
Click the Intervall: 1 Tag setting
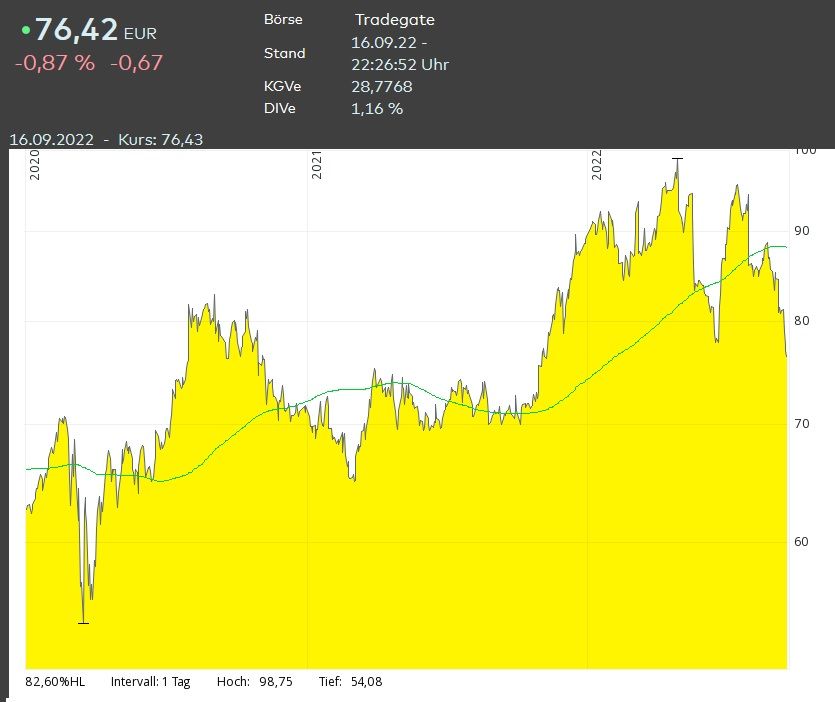tap(150, 682)
